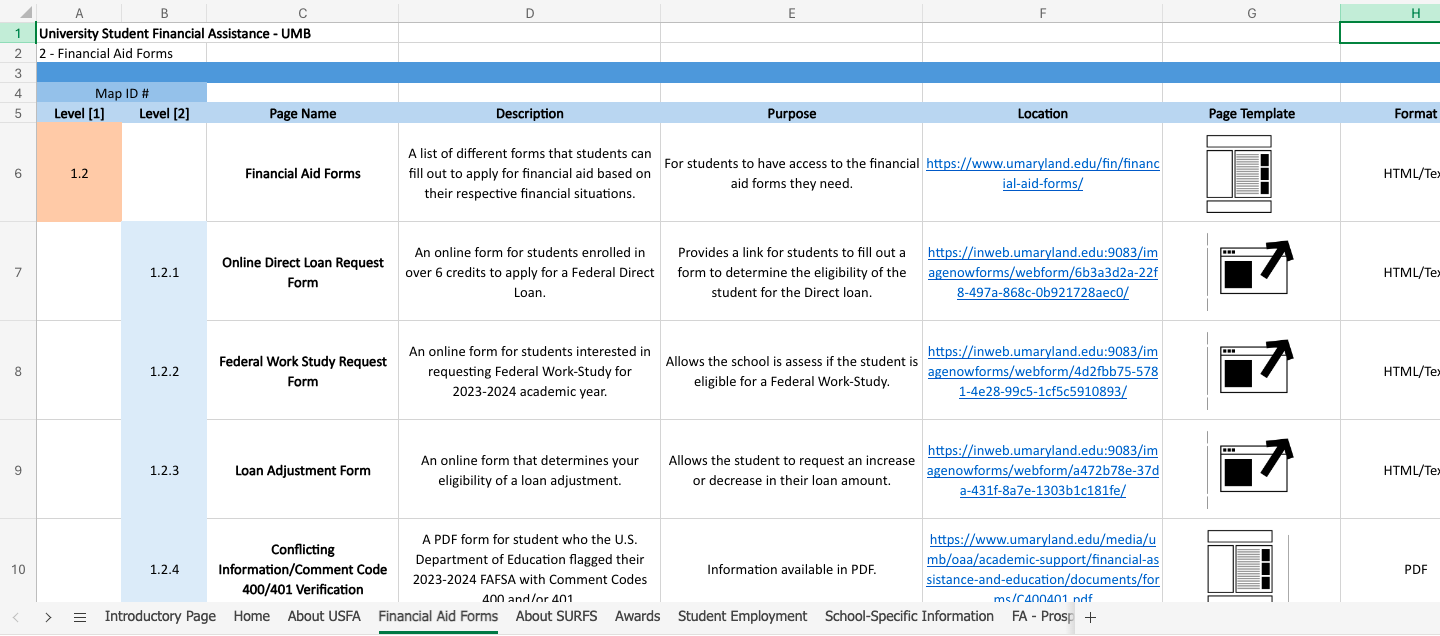Click the cell with map ID 1.2.3

click(x=164, y=470)
